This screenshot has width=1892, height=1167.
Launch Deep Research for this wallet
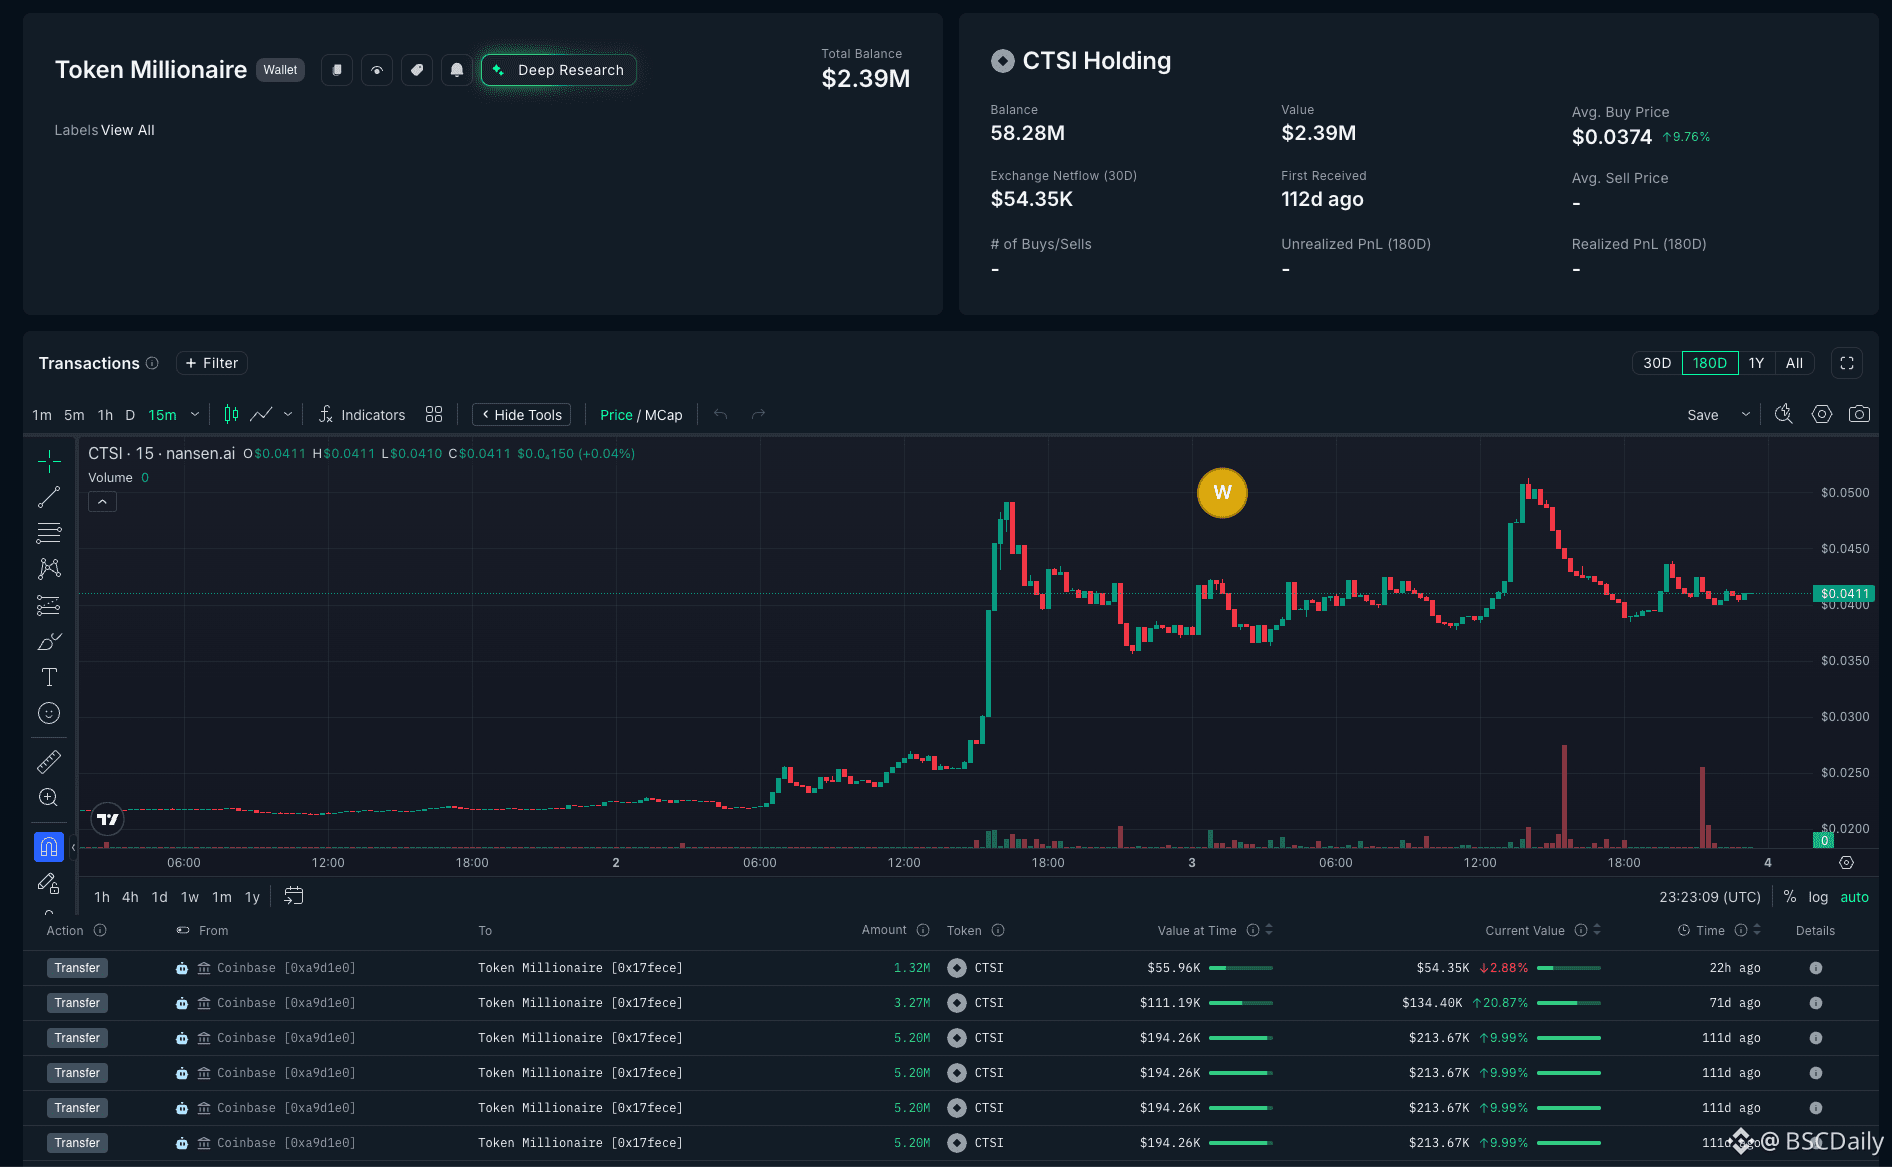tap(559, 70)
